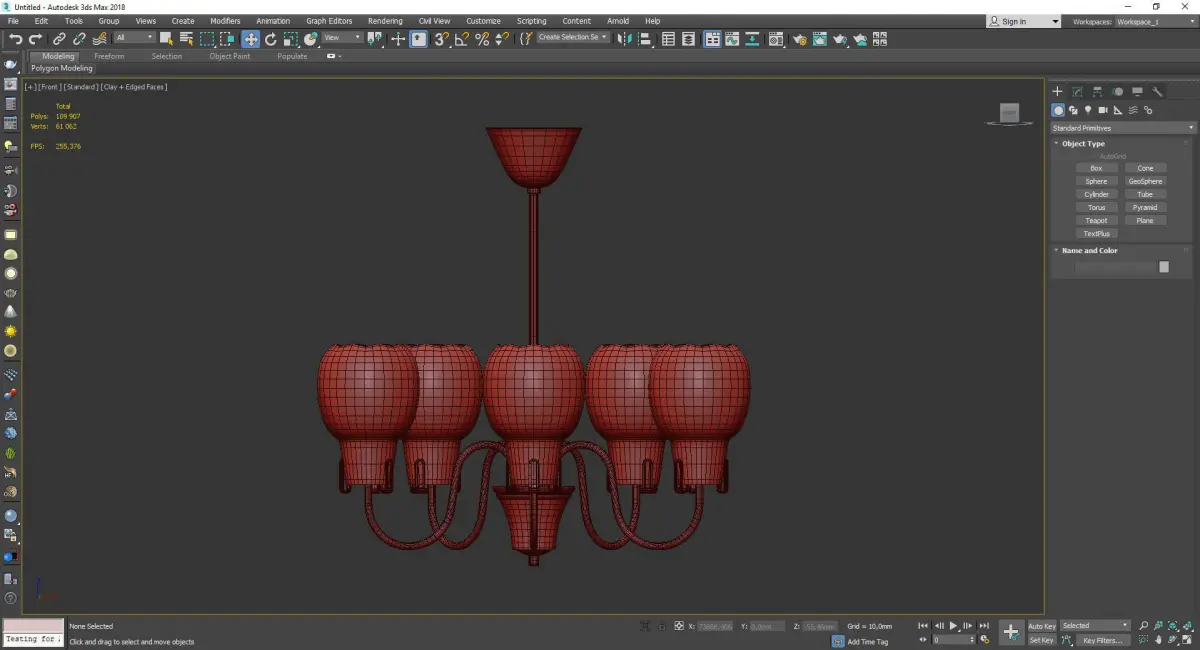Open the selection filter All dropdown

point(134,38)
